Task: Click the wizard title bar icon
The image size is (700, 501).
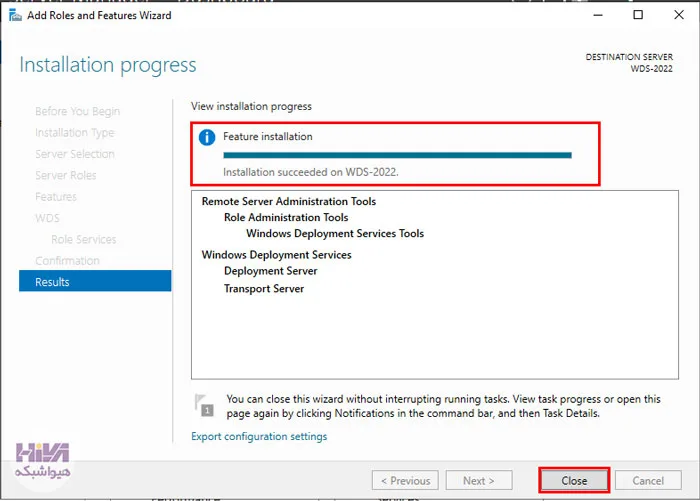Action: (x=15, y=16)
